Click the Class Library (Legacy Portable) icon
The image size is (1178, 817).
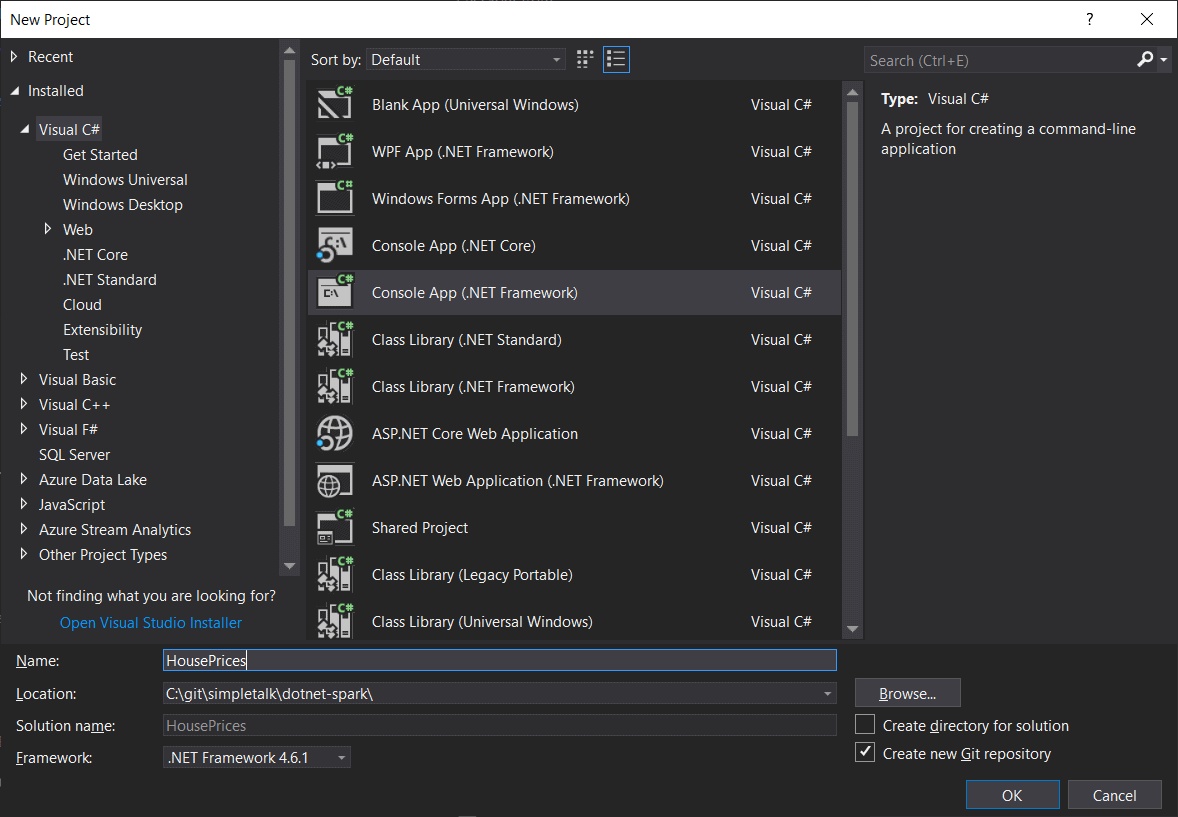pos(334,574)
